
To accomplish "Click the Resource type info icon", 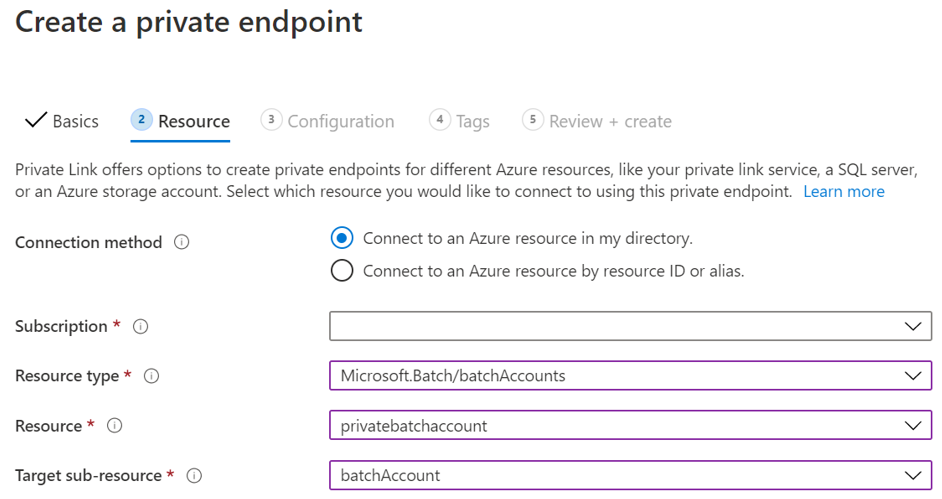I will 152,377.
